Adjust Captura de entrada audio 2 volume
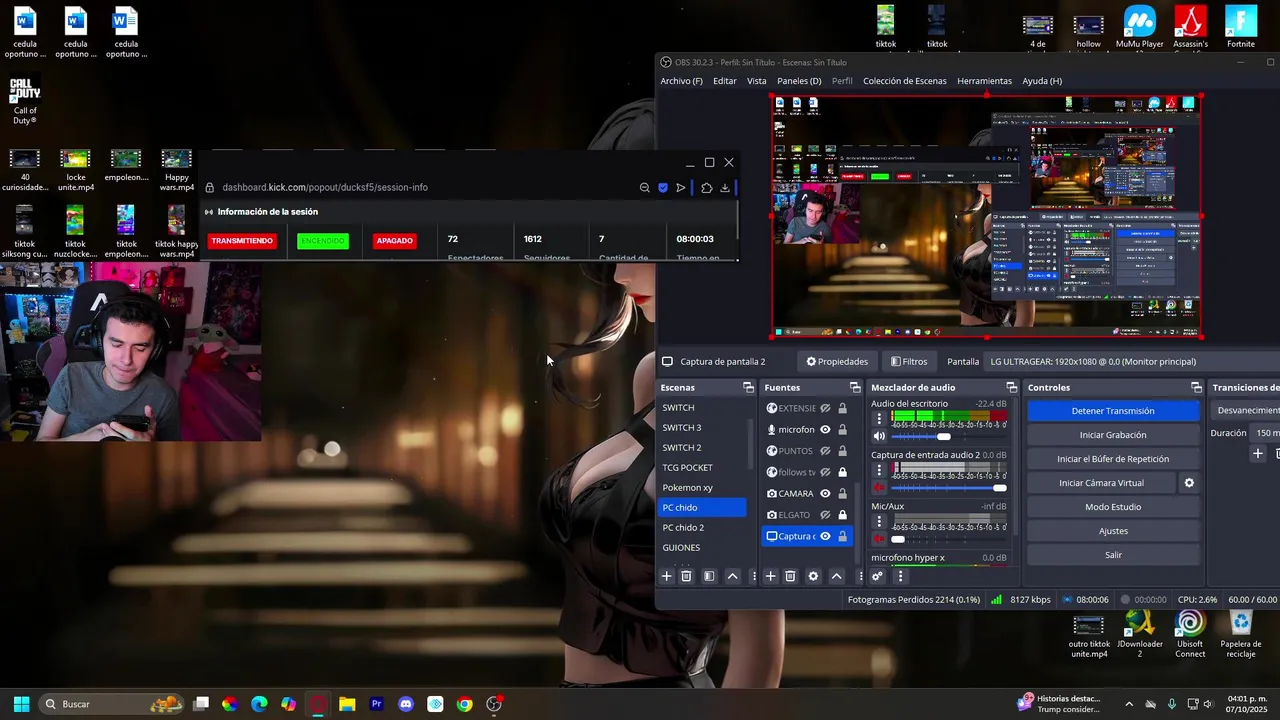Viewport: 1280px width, 720px height. click(x=949, y=488)
